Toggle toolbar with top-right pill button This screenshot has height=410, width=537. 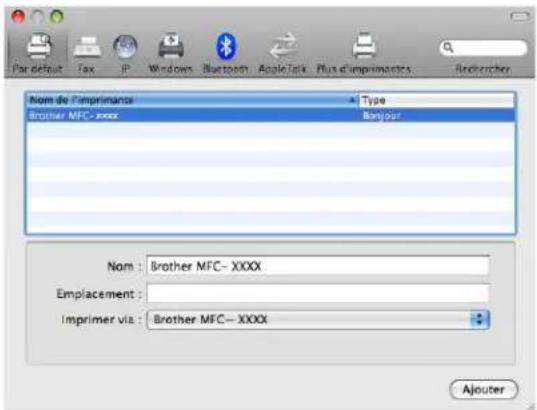pos(520,16)
